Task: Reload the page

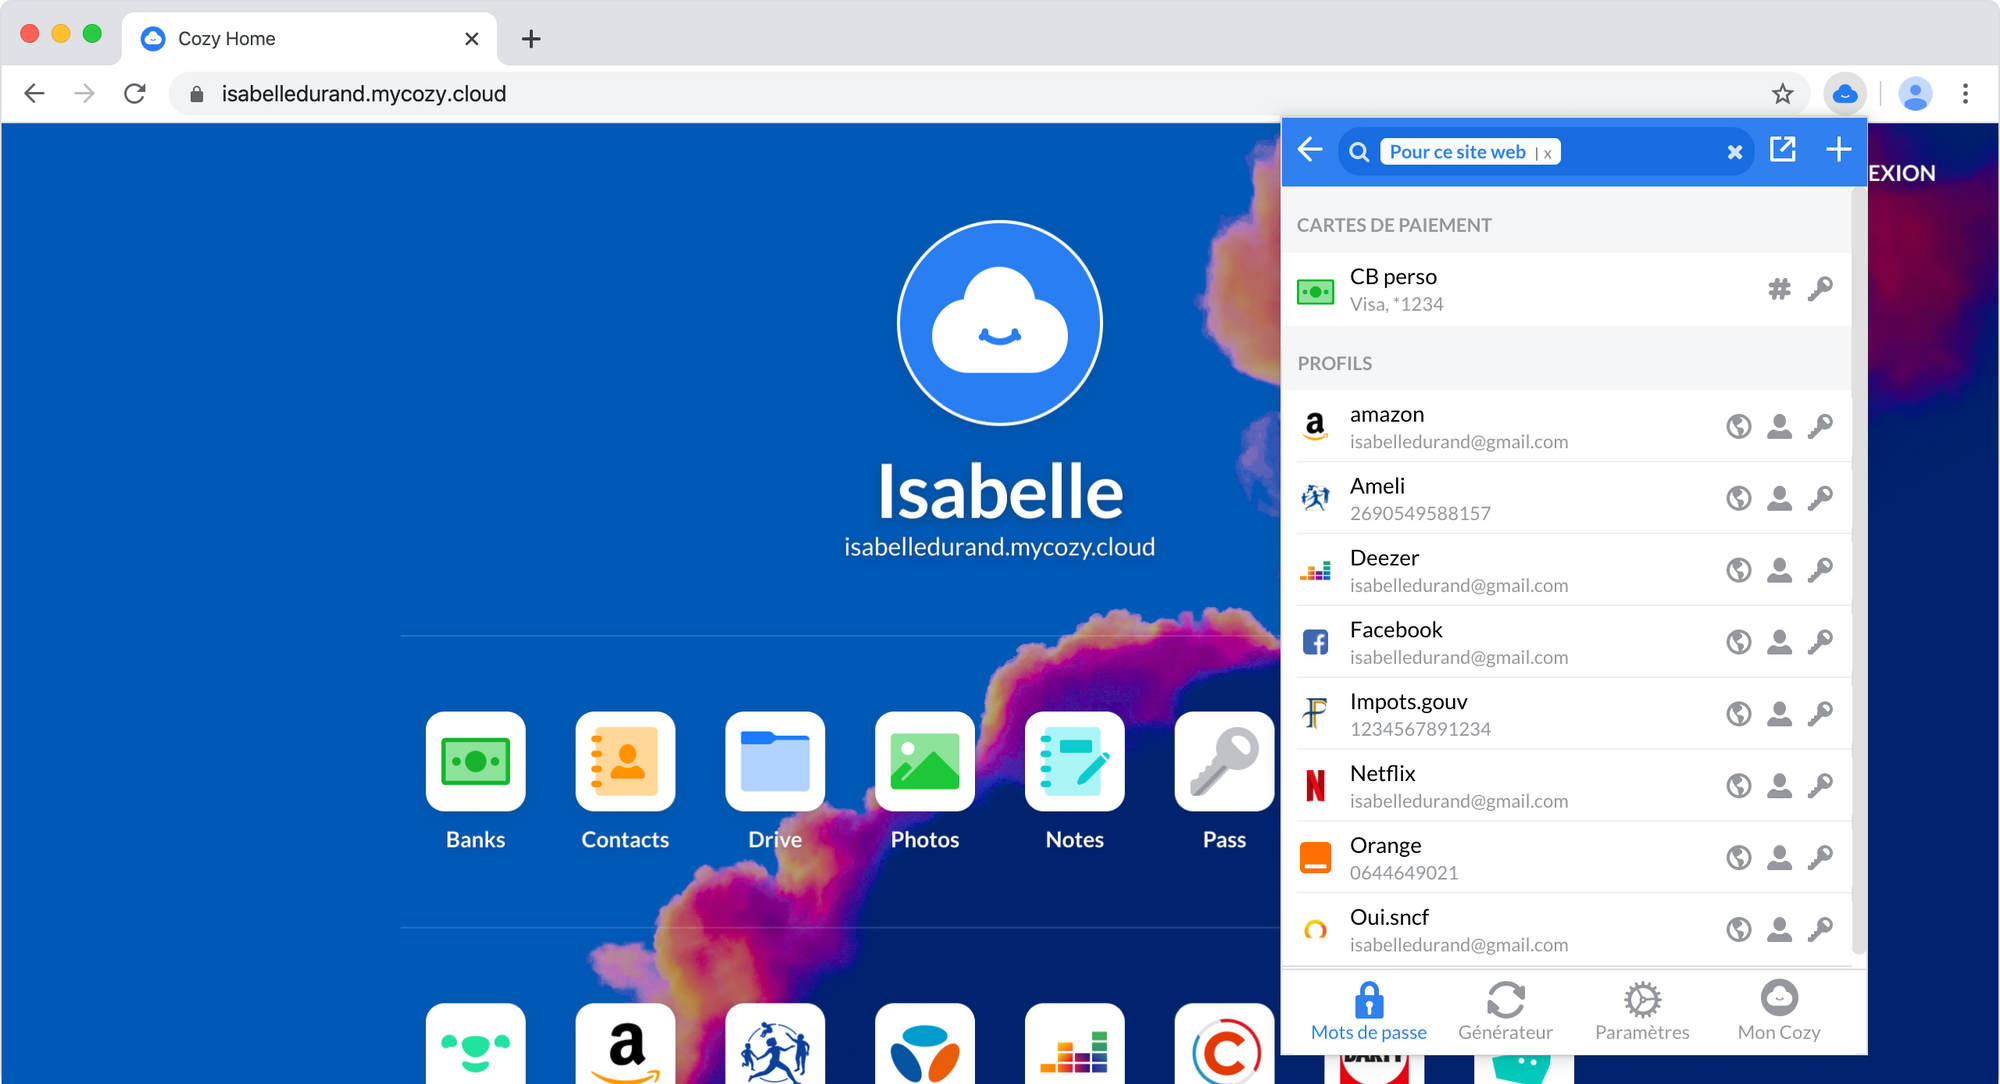Action: (135, 94)
